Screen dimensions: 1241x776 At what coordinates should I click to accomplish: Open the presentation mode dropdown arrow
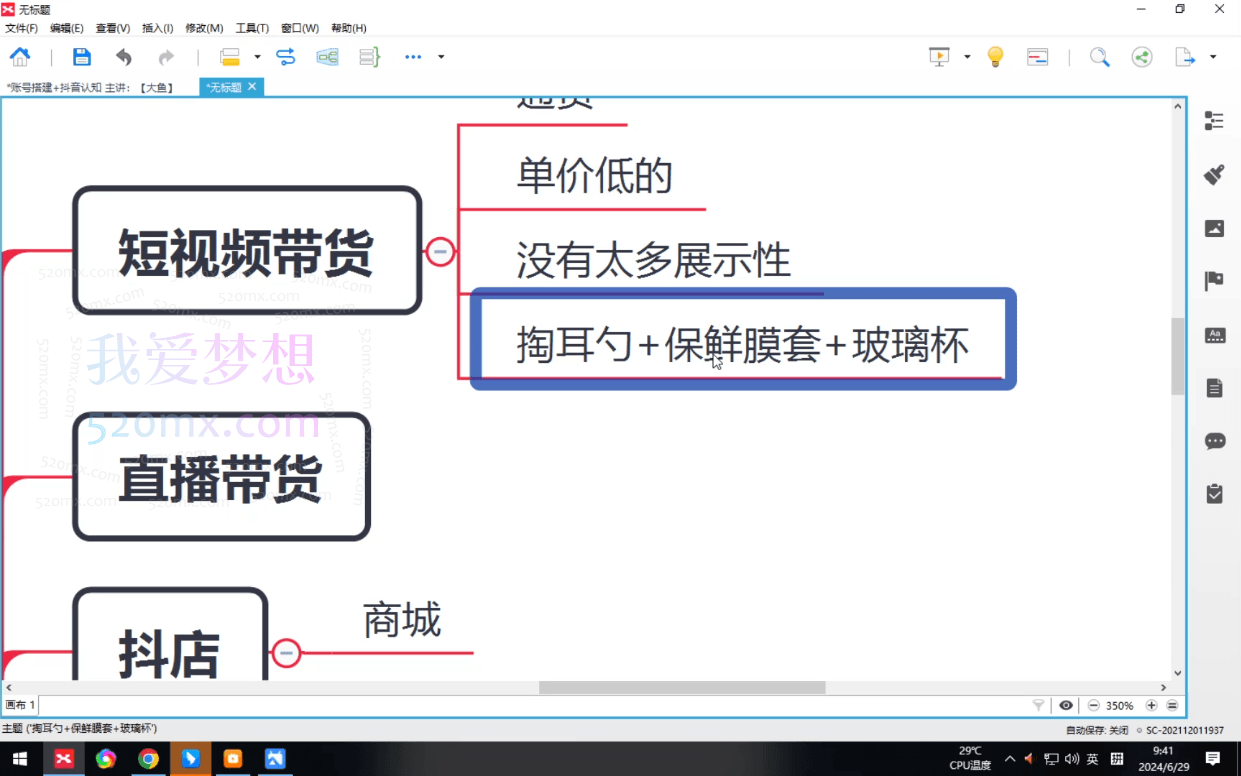point(967,57)
